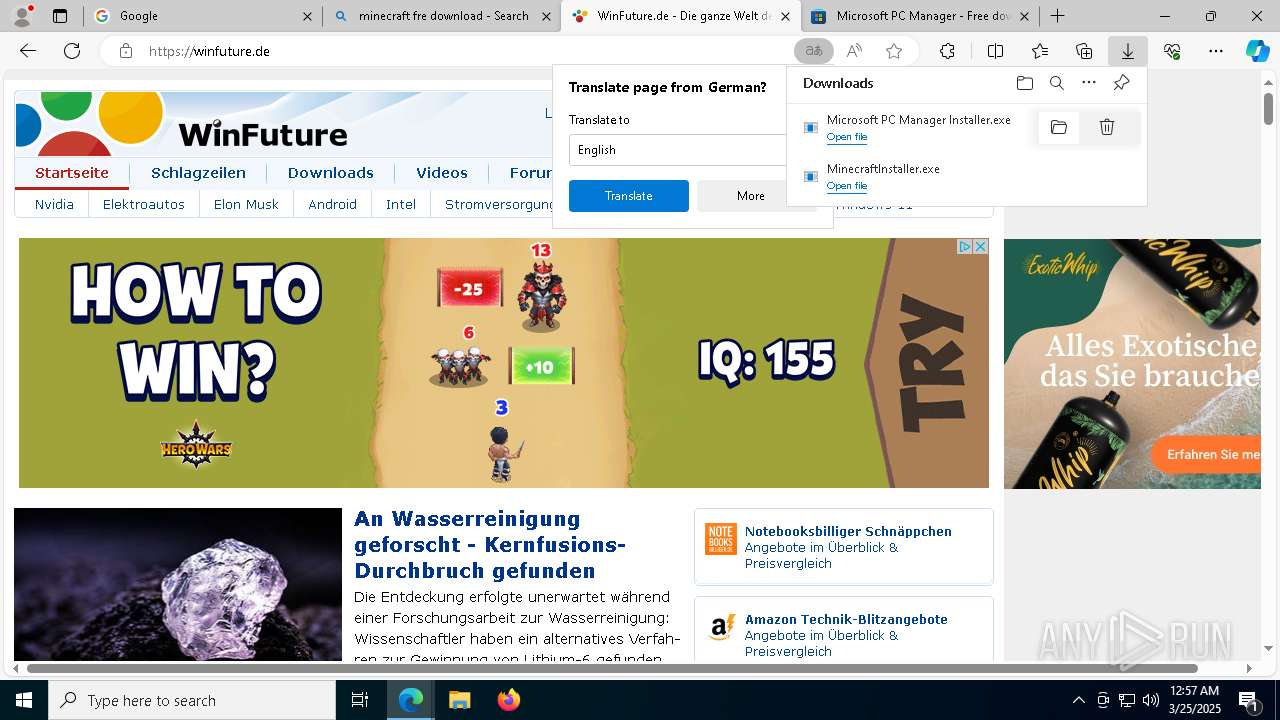This screenshot has height=720, width=1280.
Task: Open the tab actions menu icon
Action: pos(60,16)
